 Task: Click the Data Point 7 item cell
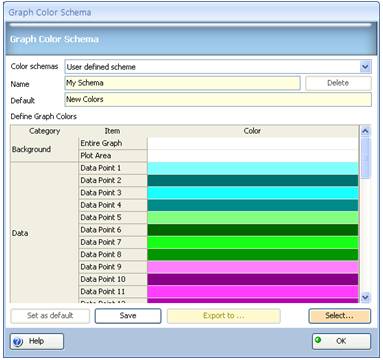pyautogui.click(x=113, y=242)
